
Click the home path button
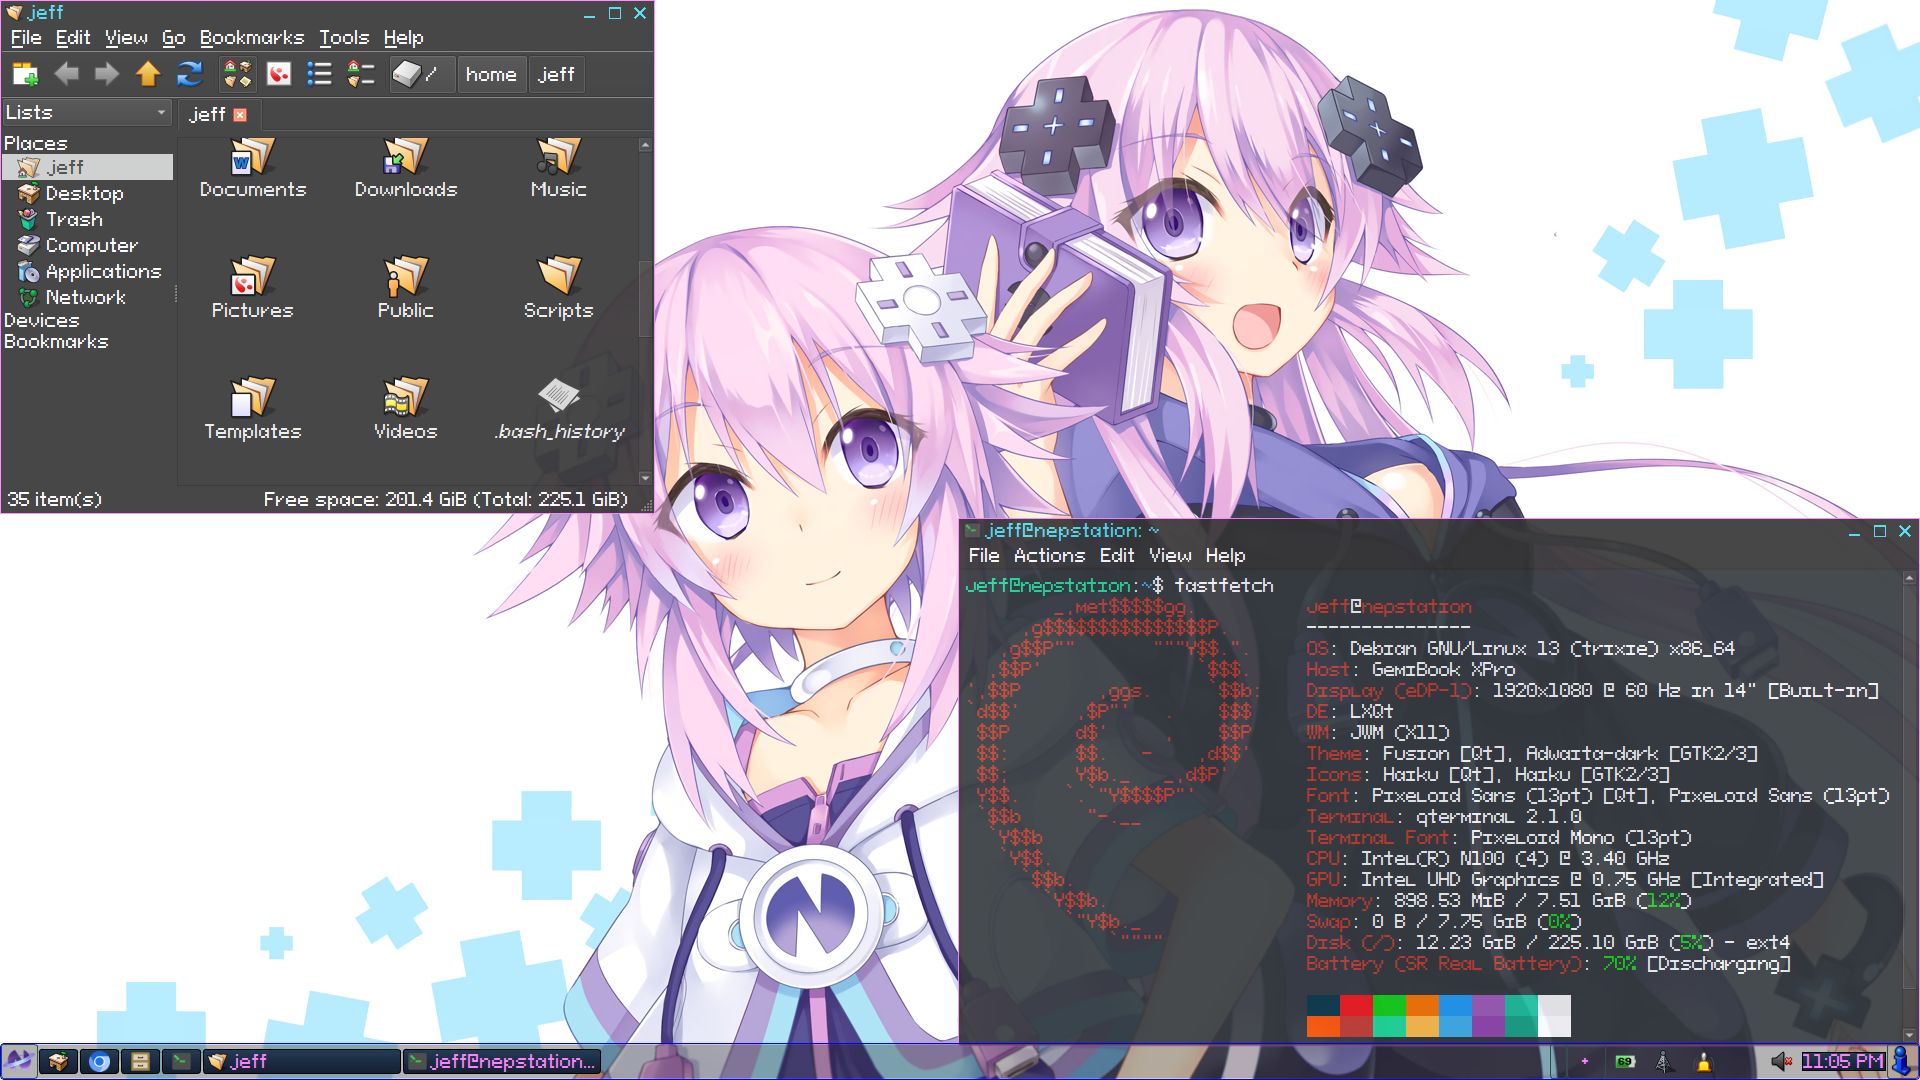click(490, 74)
